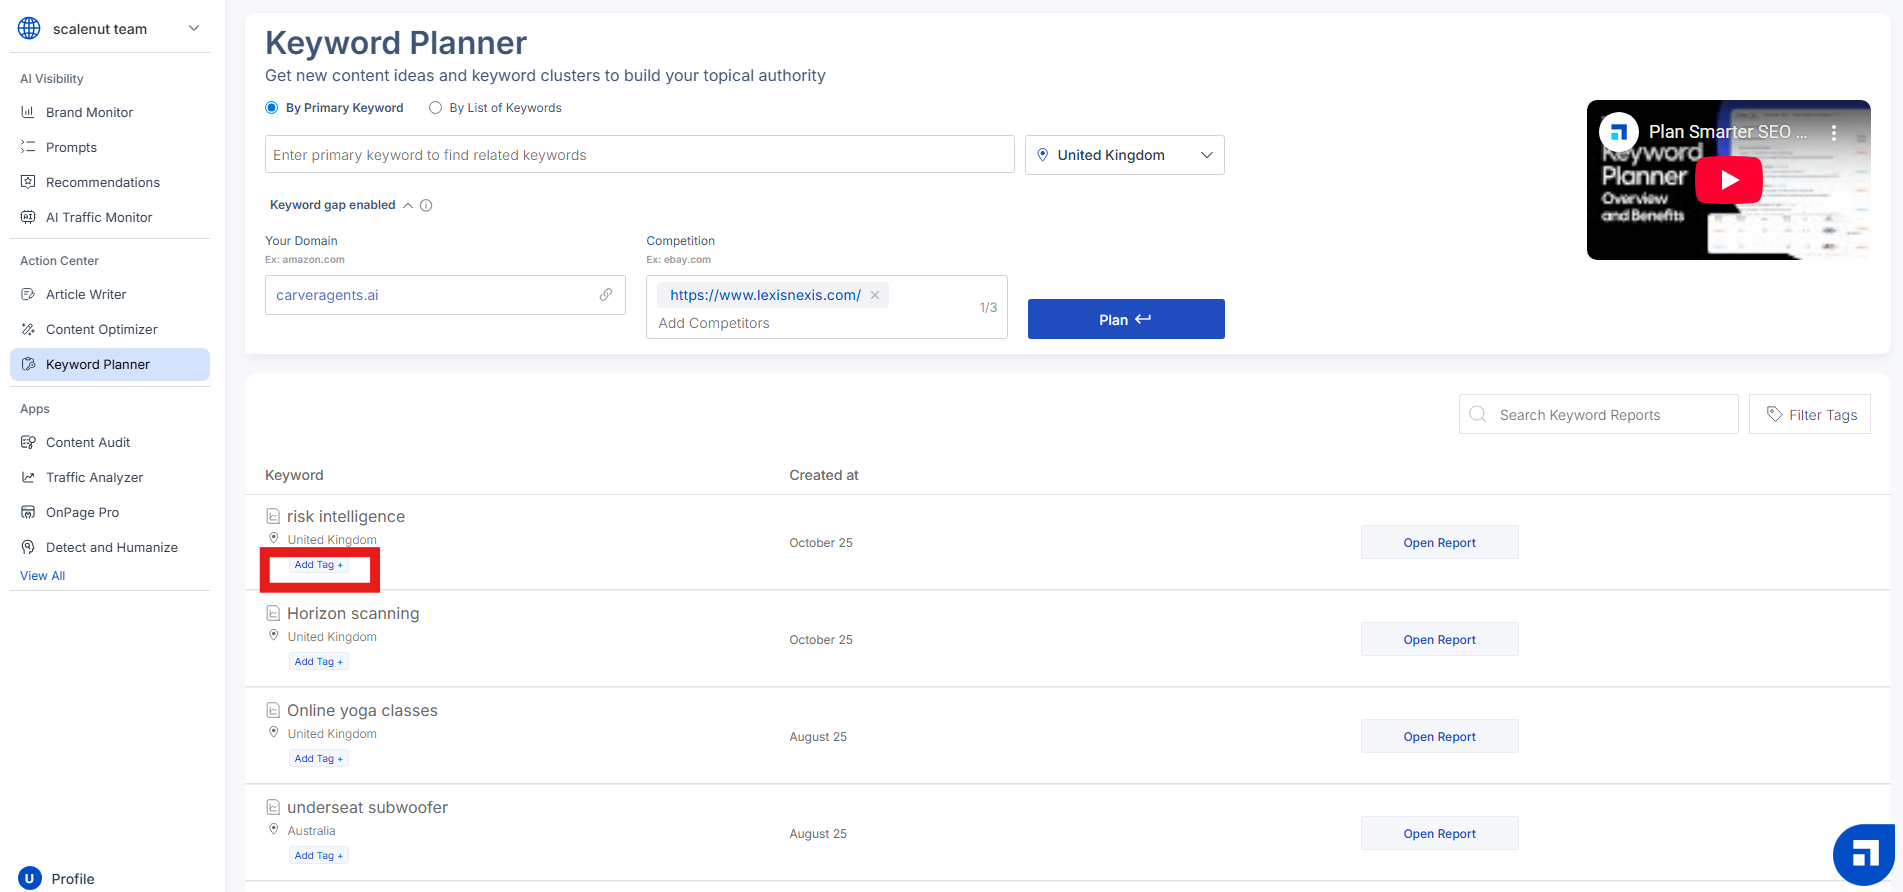Image resolution: width=1903 pixels, height=892 pixels.
Task: Focus the primary keyword input field
Action: coord(639,155)
